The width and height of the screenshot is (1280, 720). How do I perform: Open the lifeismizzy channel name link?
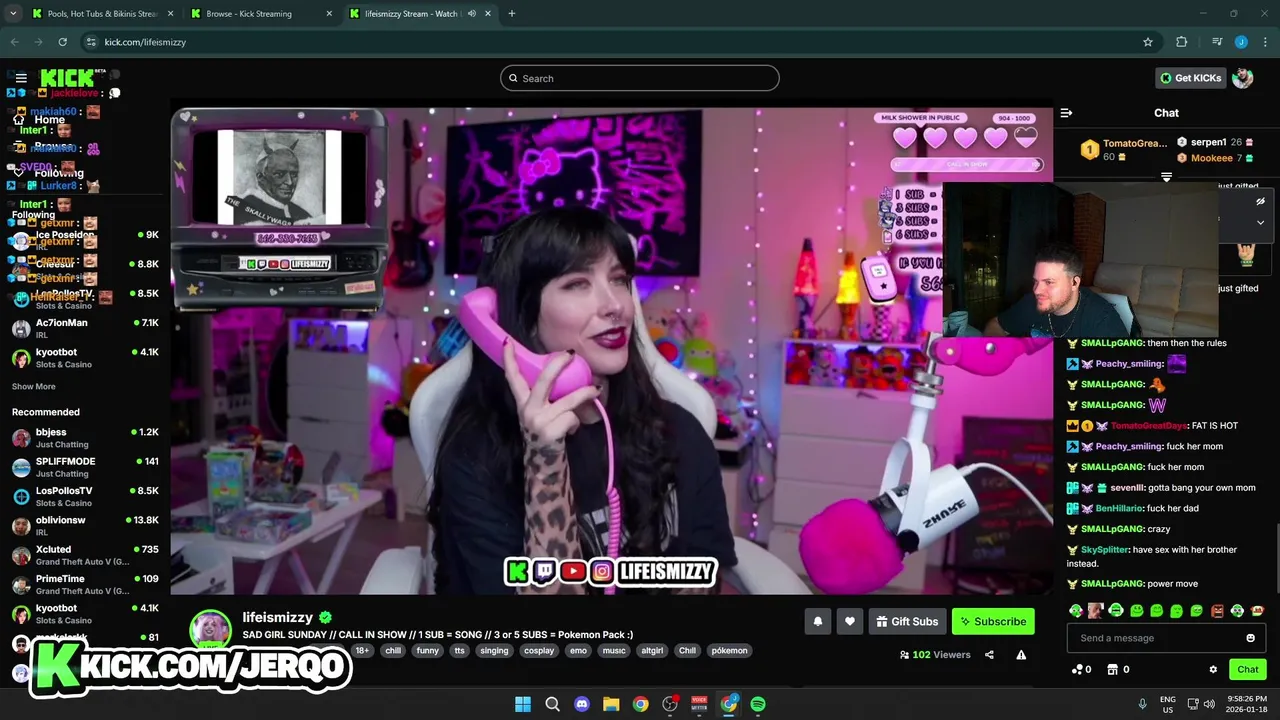tap(278, 617)
